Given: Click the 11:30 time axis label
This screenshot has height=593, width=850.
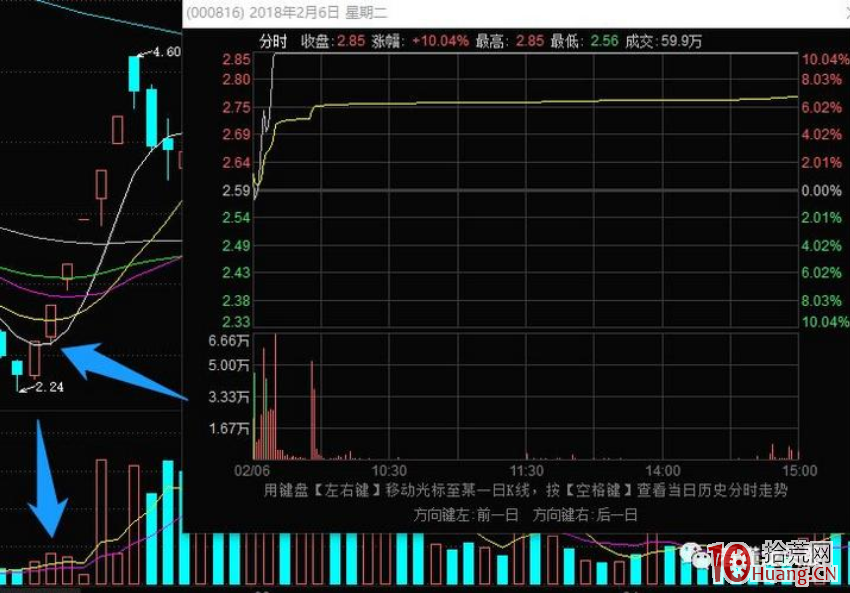Looking at the screenshot, I should point(526,470).
